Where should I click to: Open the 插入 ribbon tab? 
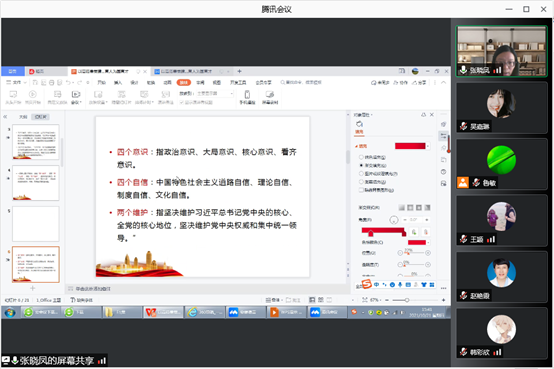tap(118, 82)
